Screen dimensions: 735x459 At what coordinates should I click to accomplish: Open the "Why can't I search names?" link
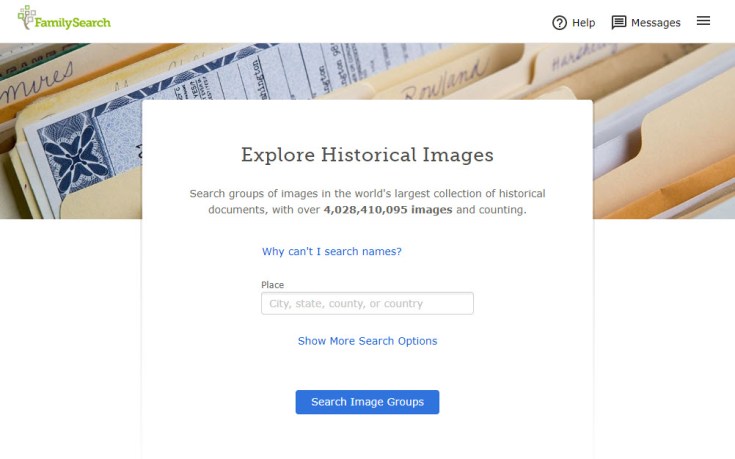[x=331, y=251]
